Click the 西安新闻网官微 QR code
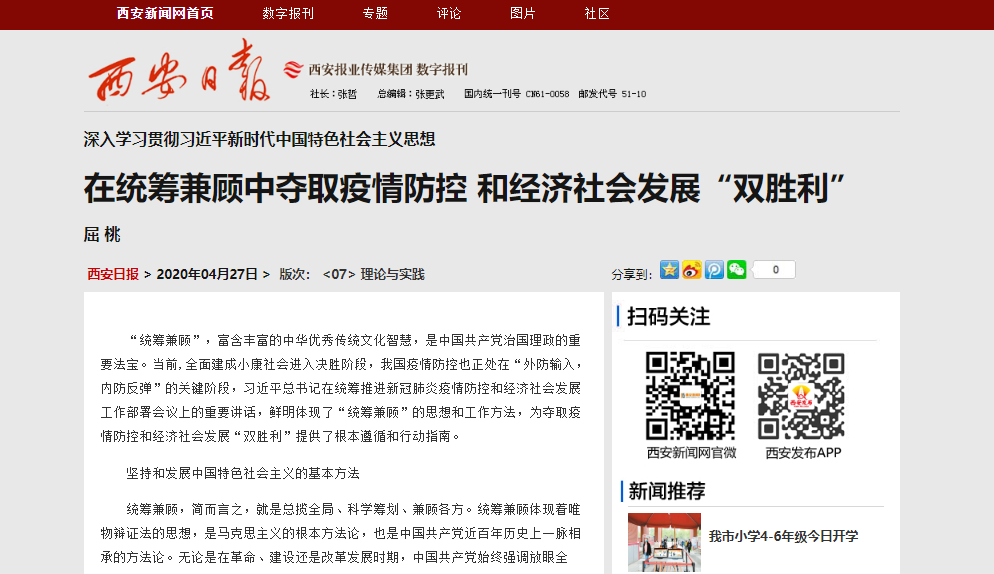 click(691, 396)
